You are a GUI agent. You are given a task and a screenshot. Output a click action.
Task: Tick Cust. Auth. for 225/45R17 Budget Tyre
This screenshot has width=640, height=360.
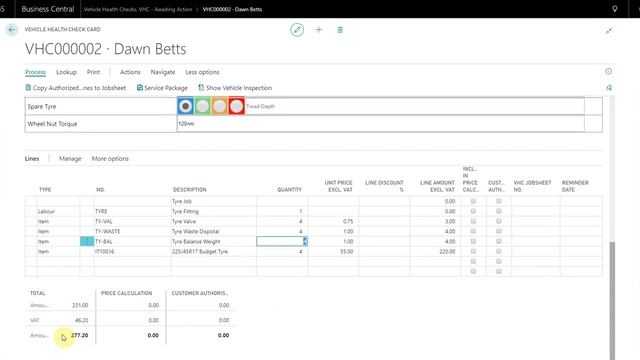[498, 251]
